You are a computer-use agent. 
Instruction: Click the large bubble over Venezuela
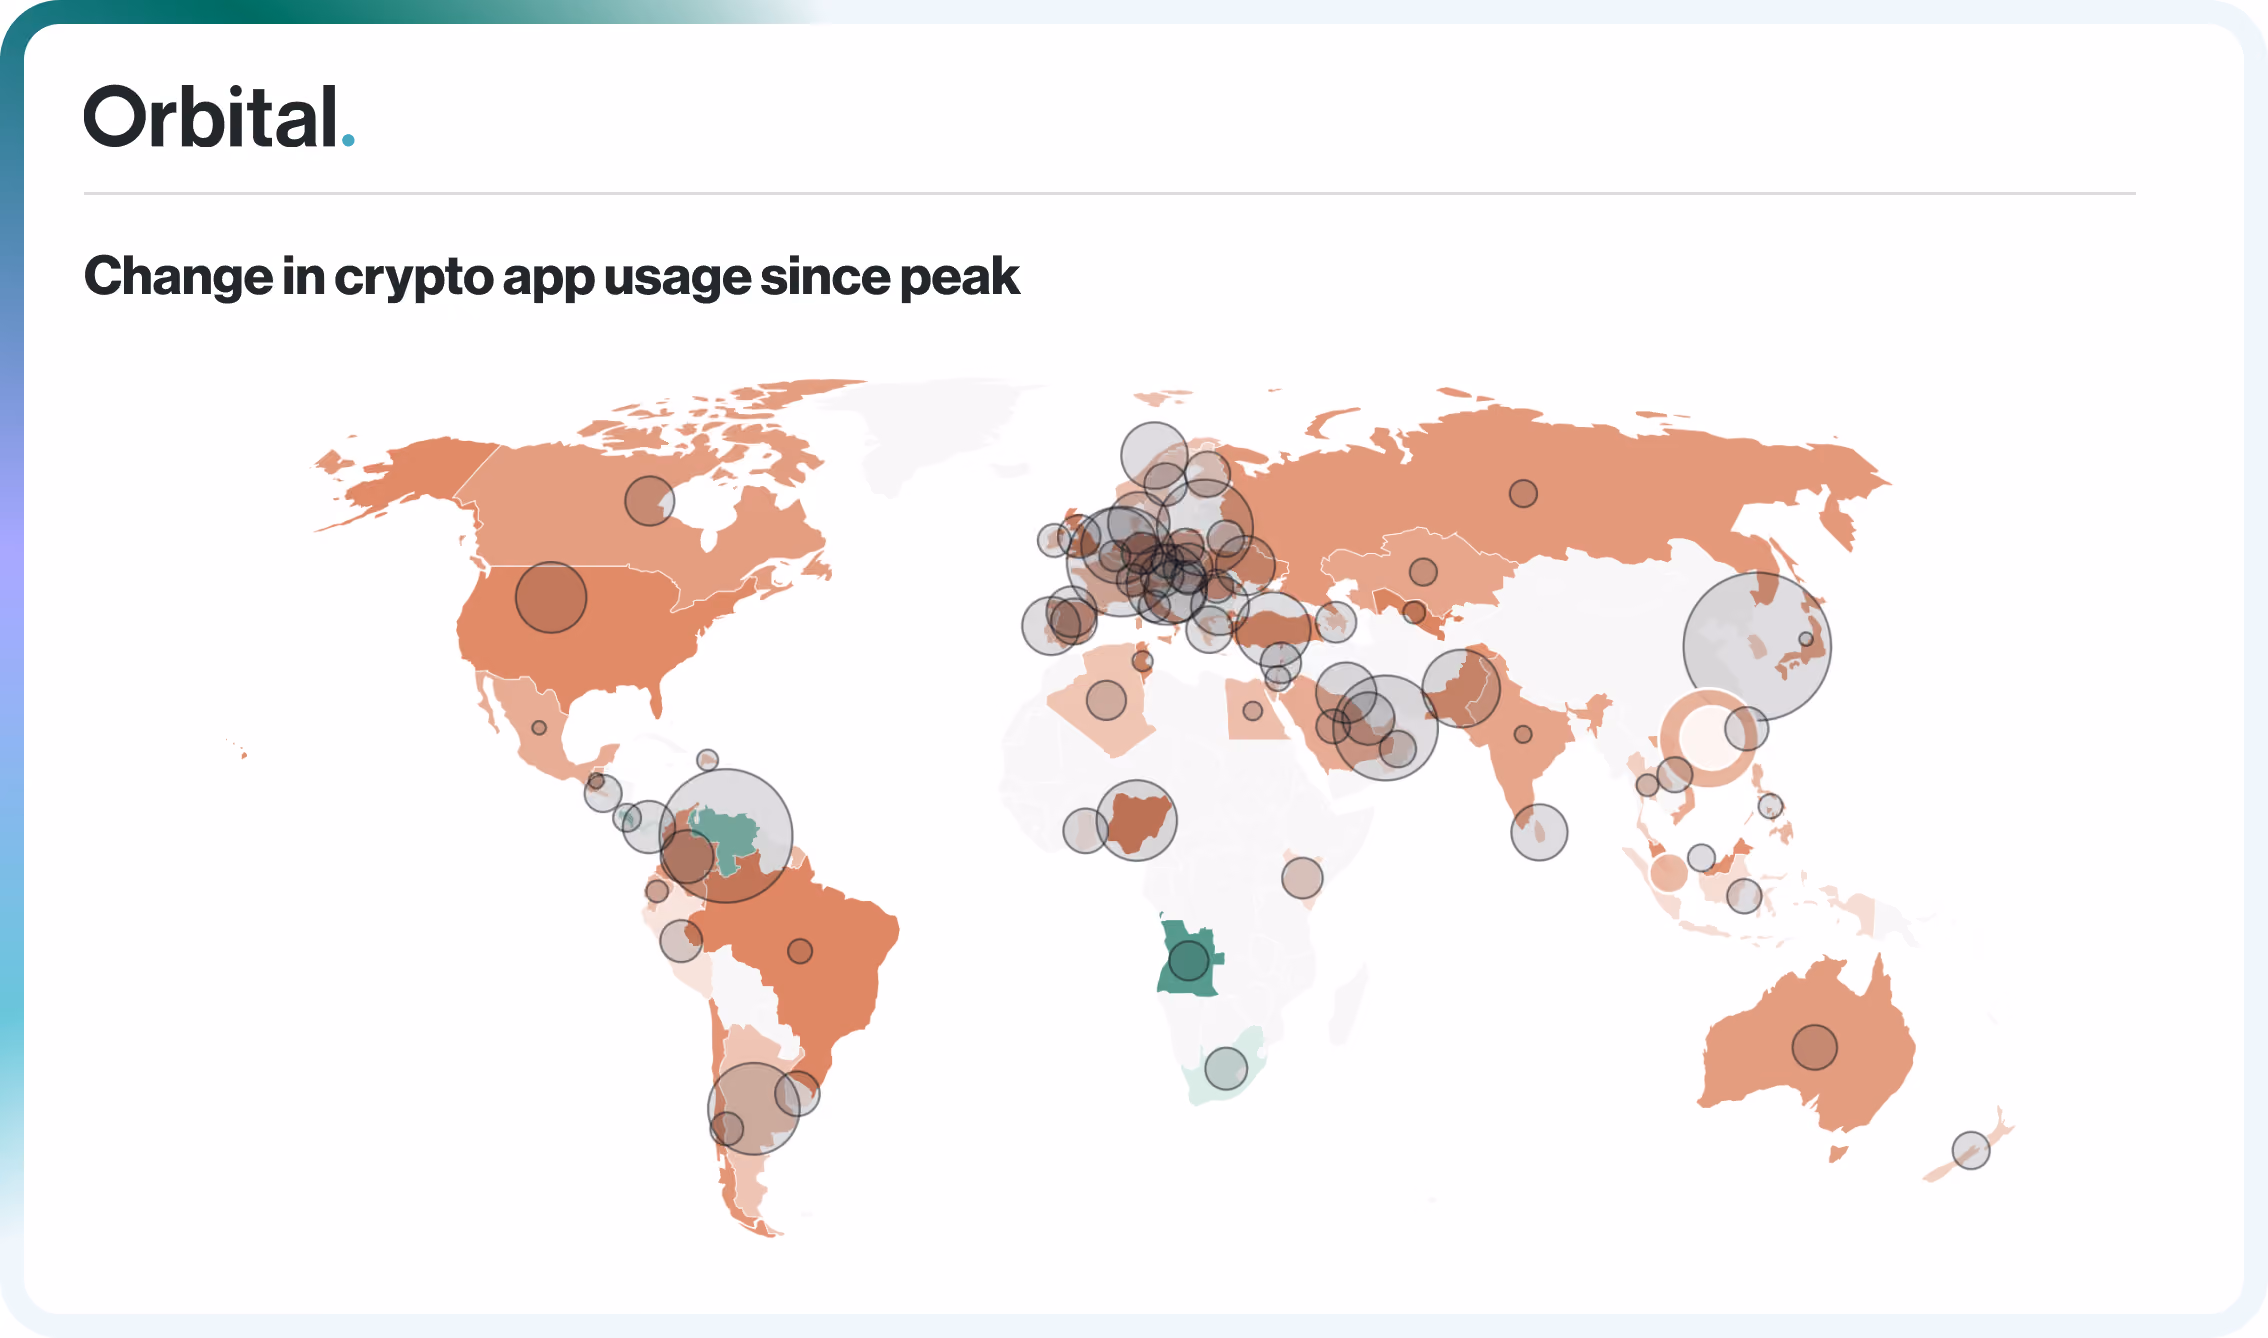[x=726, y=835]
